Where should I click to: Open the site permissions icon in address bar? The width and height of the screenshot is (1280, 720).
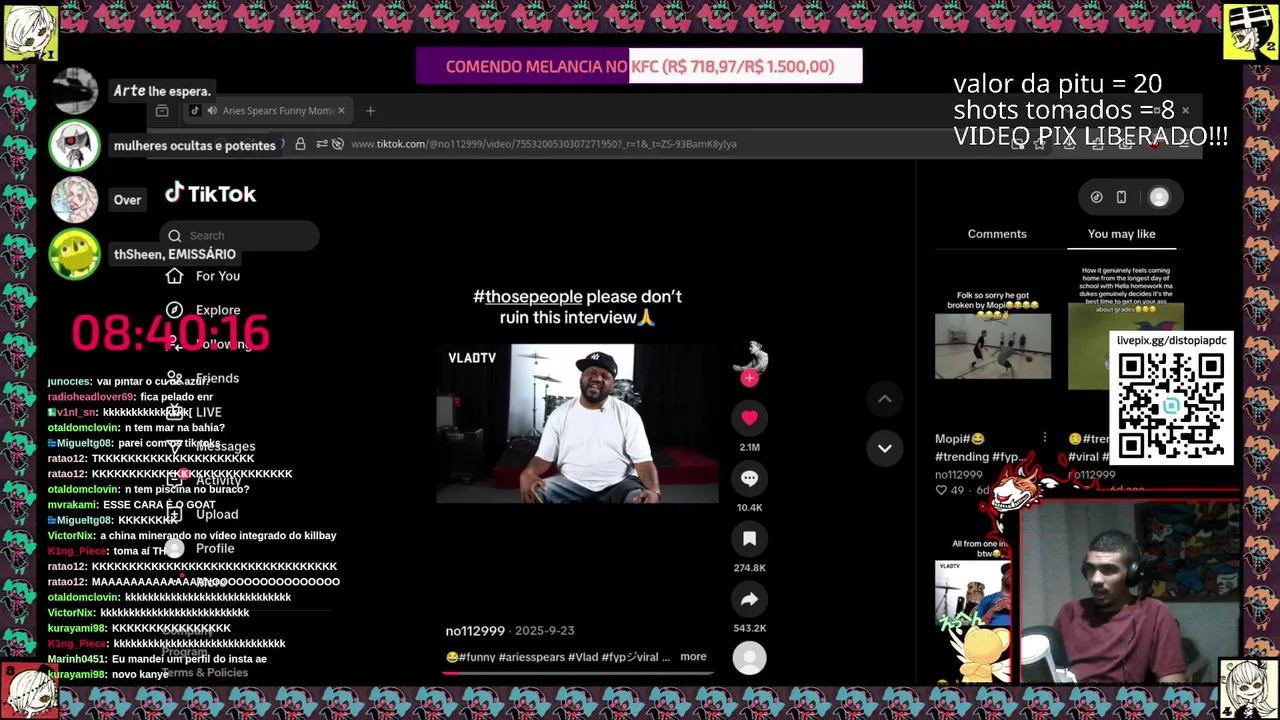point(322,144)
